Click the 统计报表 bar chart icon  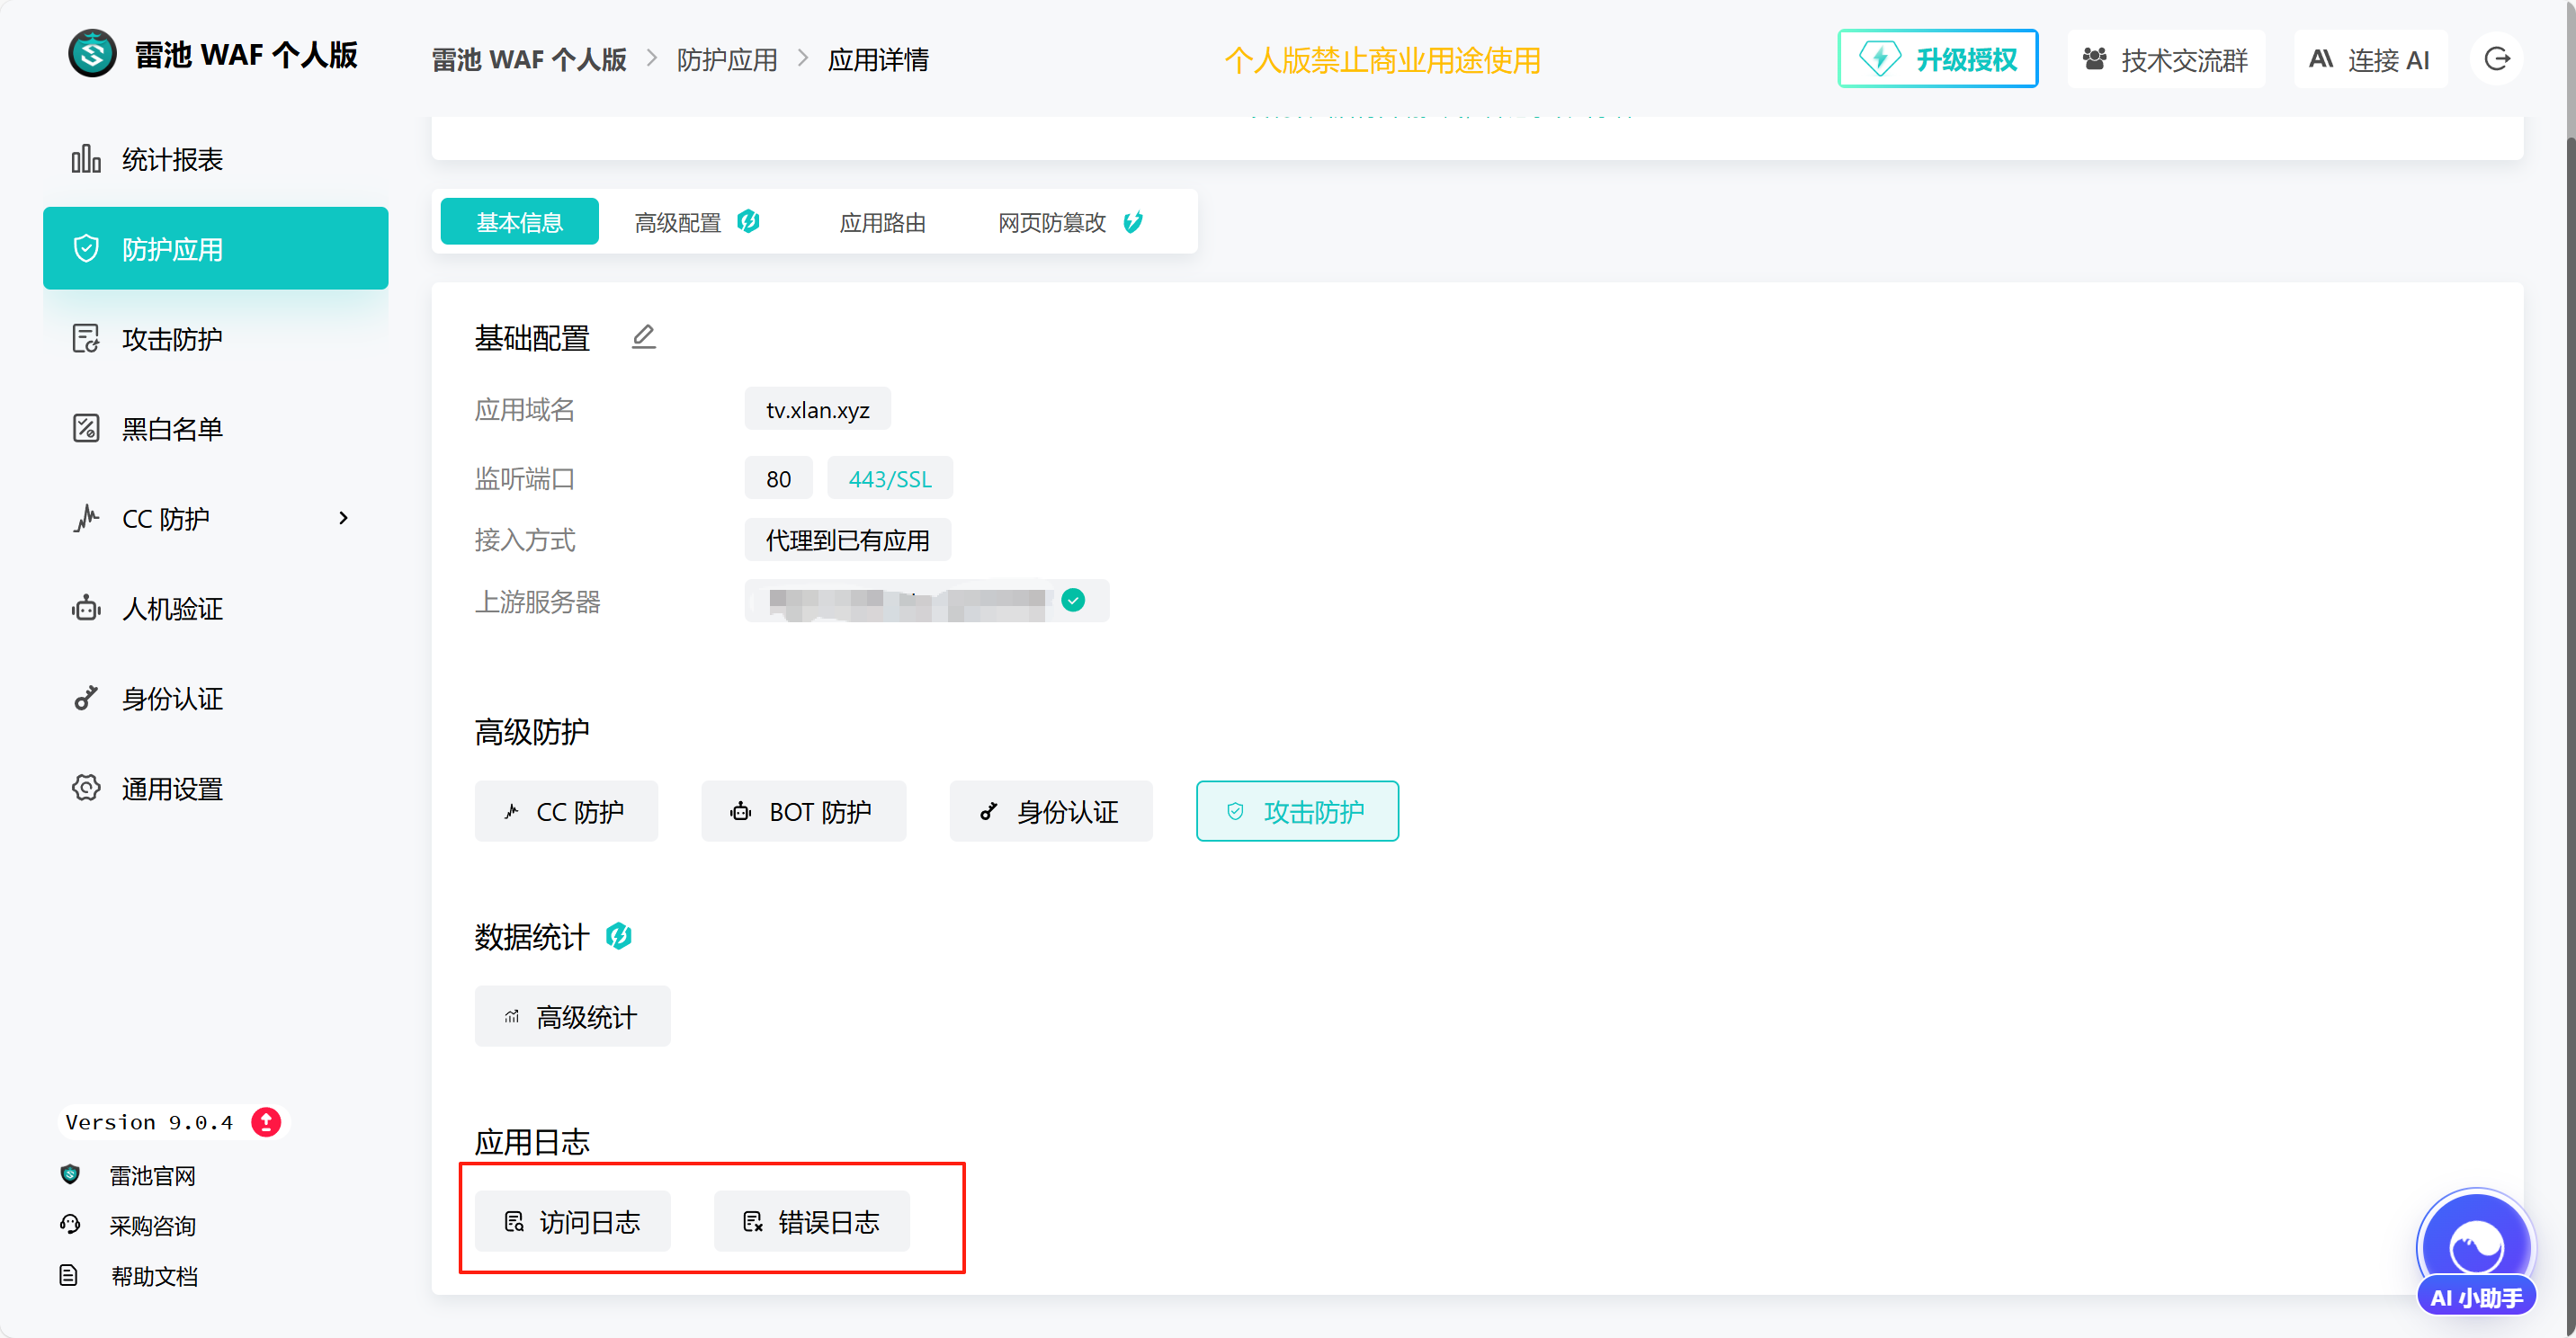coord(86,159)
